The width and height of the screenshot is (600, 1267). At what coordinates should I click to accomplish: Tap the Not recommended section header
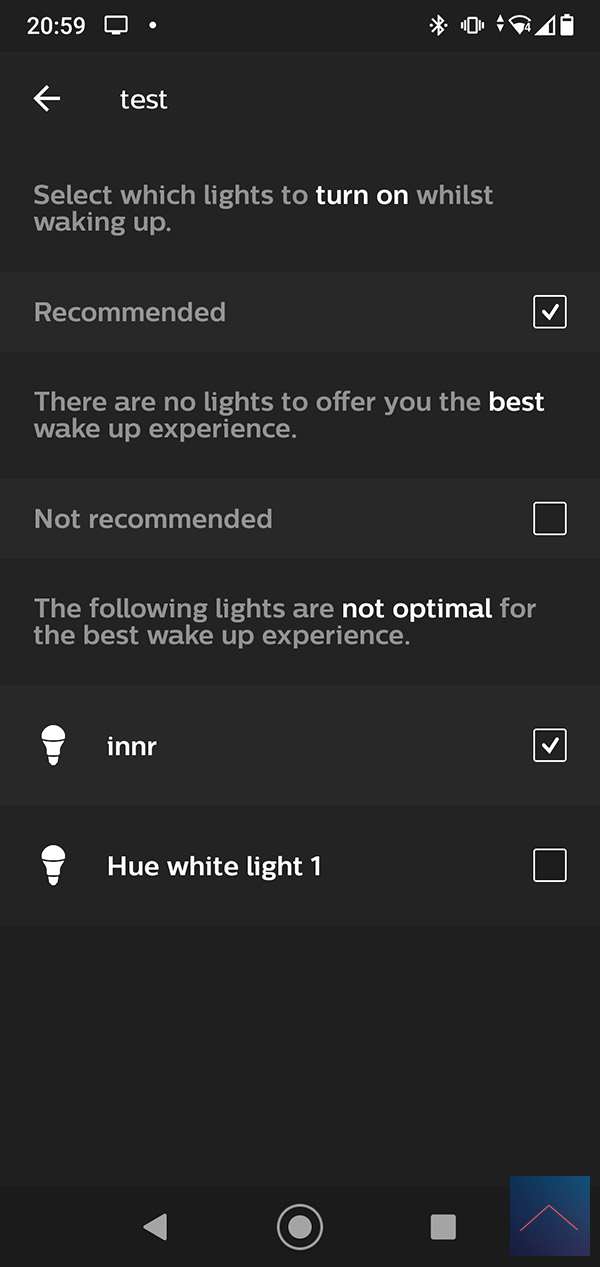pyautogui.click(x=153, y=519)
